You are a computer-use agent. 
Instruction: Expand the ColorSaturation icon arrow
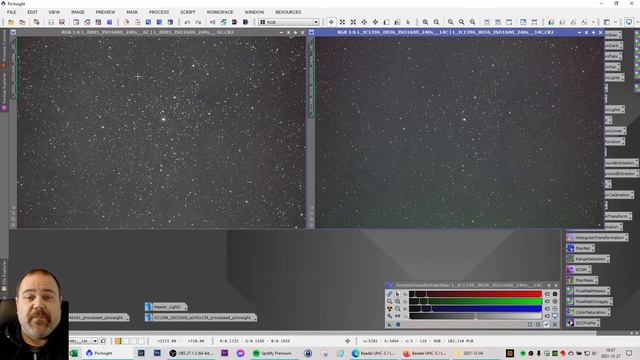click(x=608, y=312)
